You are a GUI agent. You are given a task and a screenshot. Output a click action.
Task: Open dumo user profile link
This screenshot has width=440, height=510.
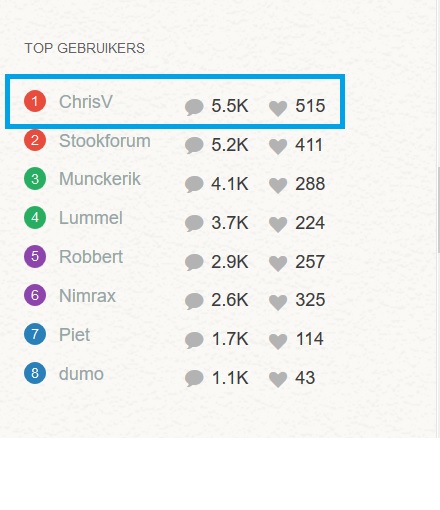pos(81,374)
